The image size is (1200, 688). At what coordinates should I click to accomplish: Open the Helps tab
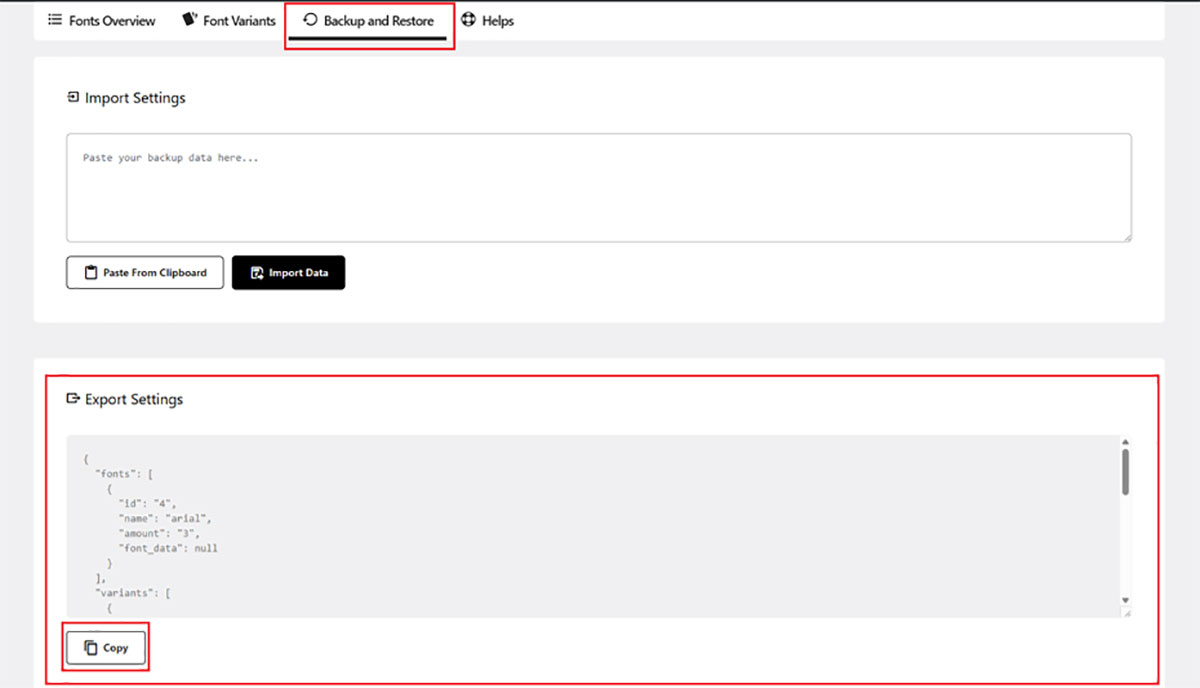tap(487, 20)
